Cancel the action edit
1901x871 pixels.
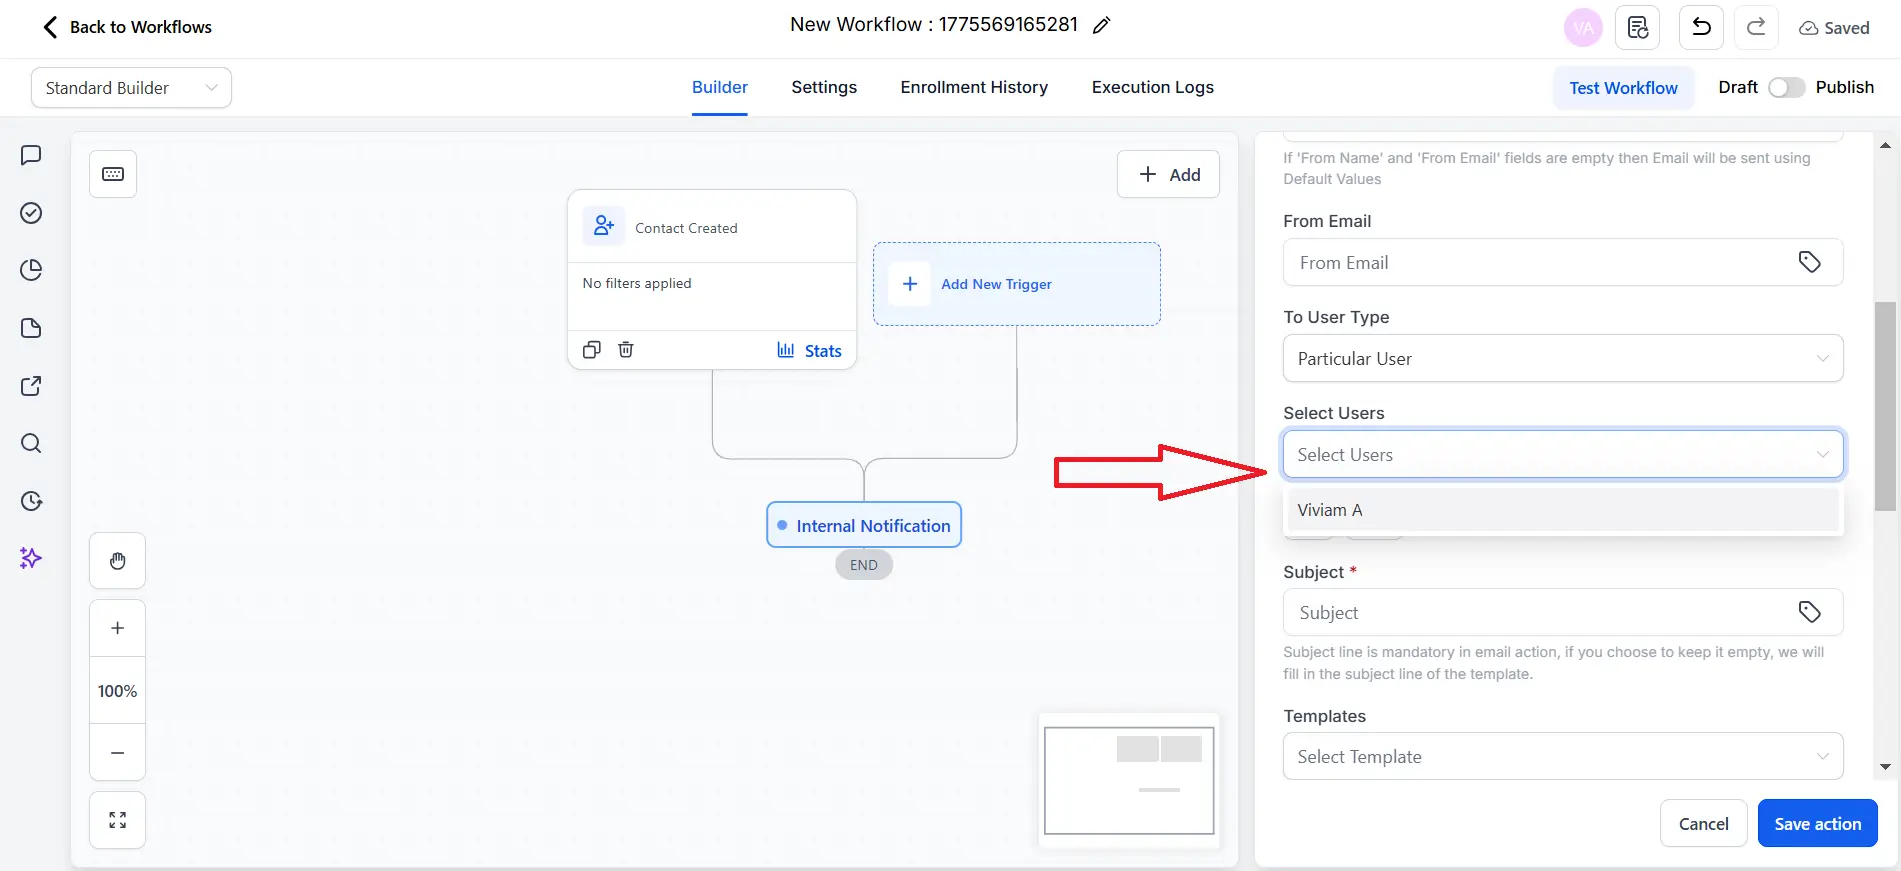[x=1703, y=824]
